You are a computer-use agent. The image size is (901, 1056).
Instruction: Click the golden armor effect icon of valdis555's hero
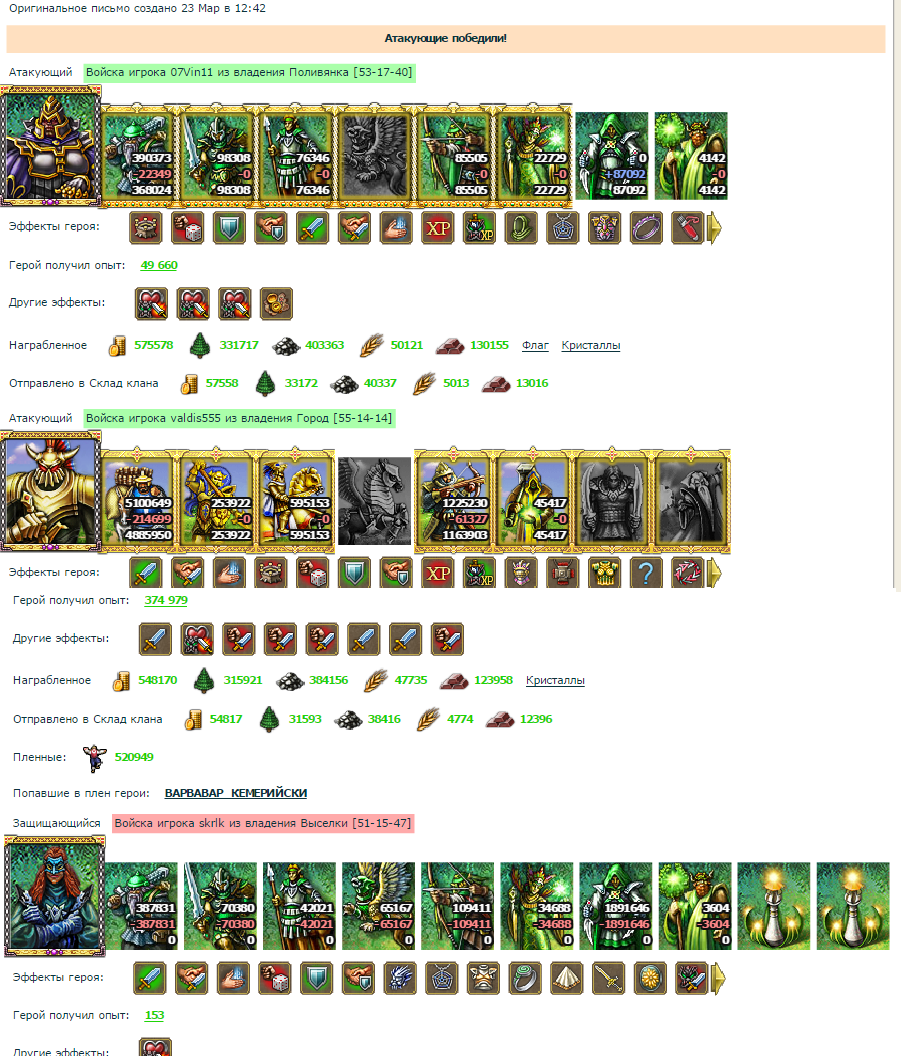604,573
